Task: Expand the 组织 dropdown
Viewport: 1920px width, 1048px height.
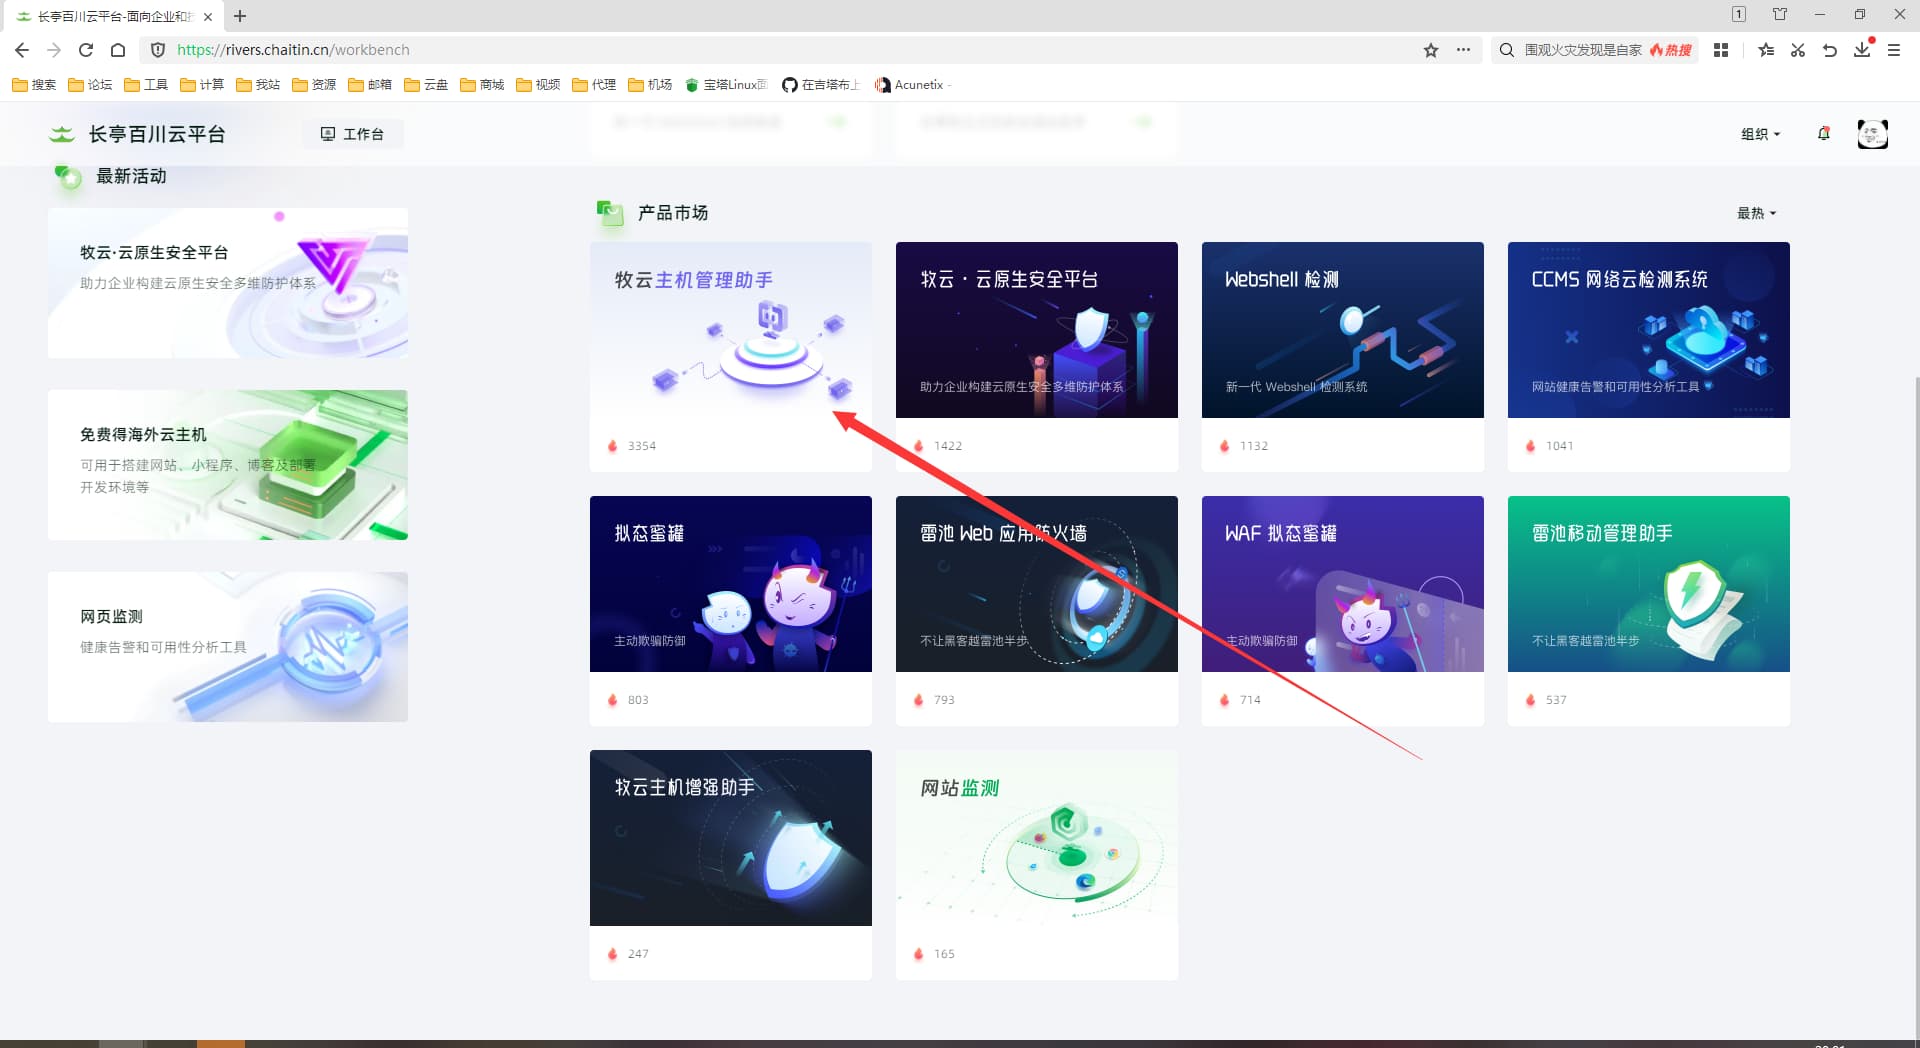Action: coord(1760,134)
